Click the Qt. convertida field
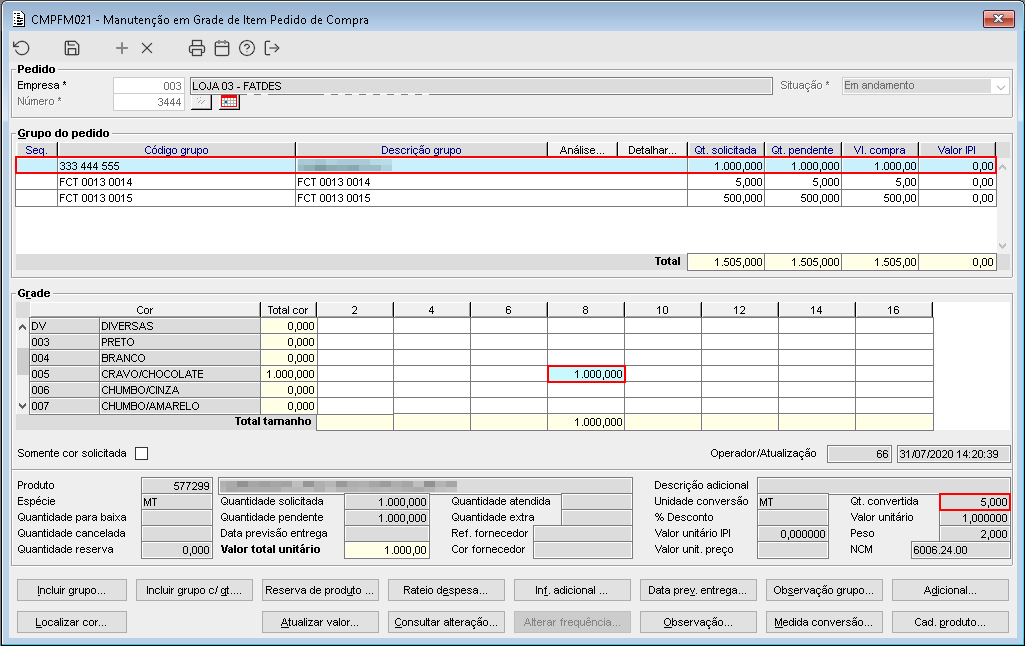1025x646 pixels. pyautogui.click(x=975, y=502)
